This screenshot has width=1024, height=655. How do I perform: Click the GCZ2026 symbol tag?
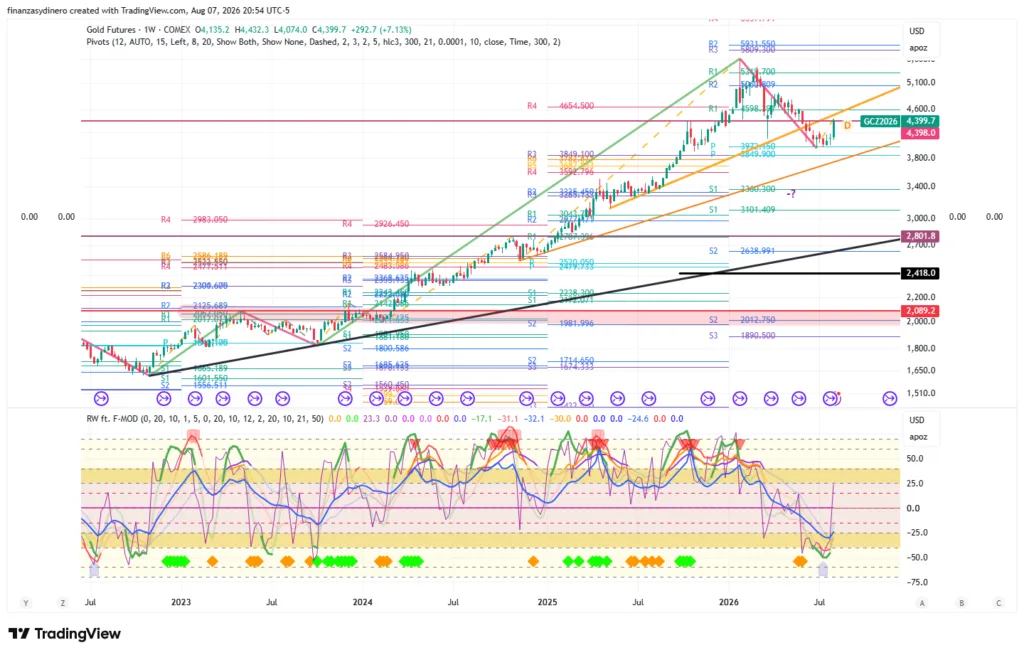click(880, 121)
